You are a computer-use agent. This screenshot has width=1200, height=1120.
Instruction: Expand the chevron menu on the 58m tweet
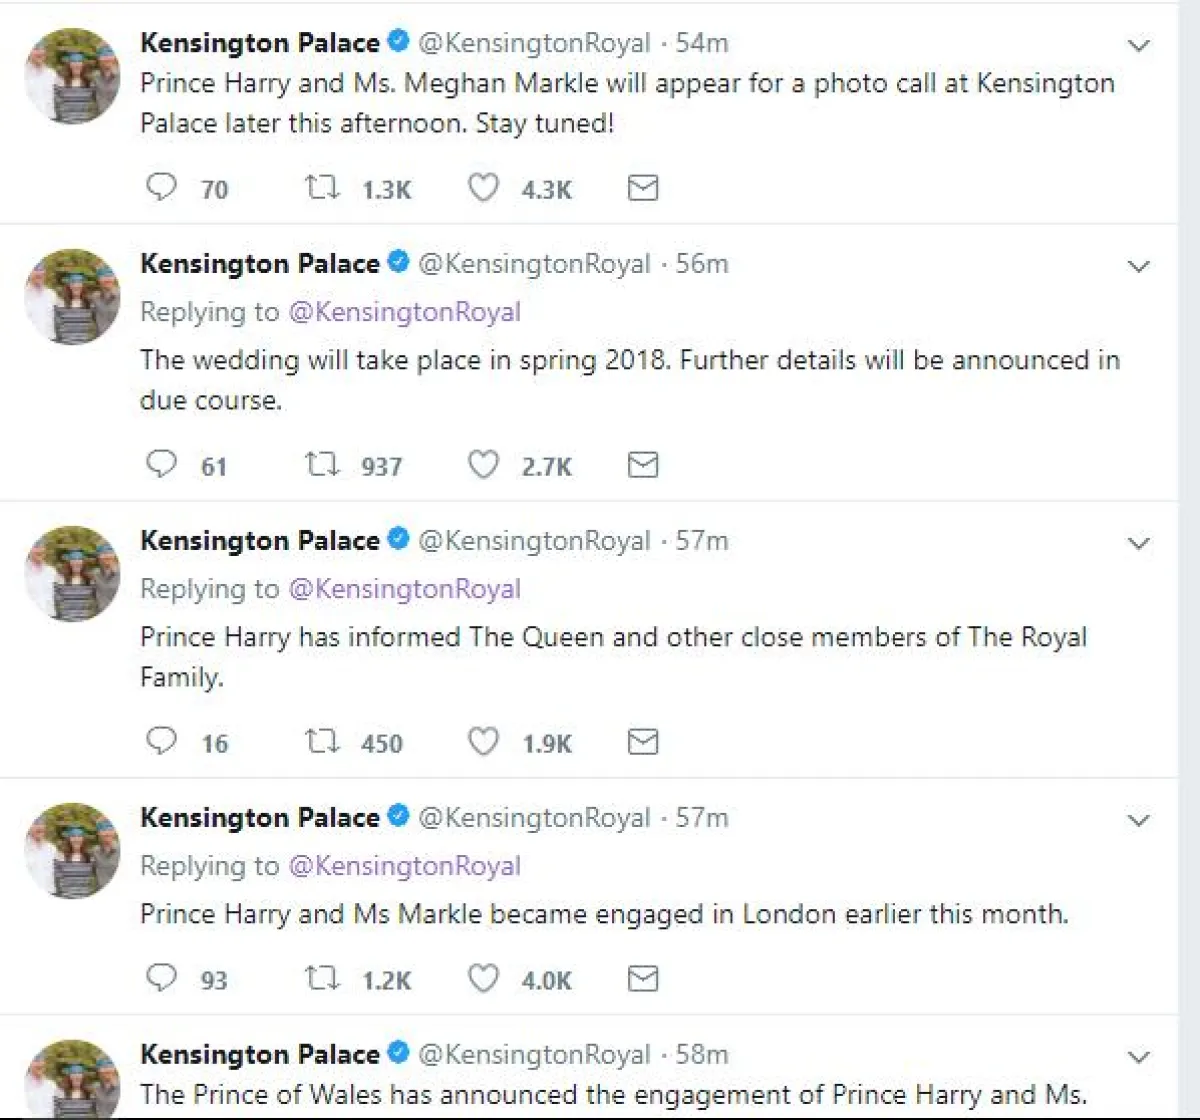point(1139,1057)
